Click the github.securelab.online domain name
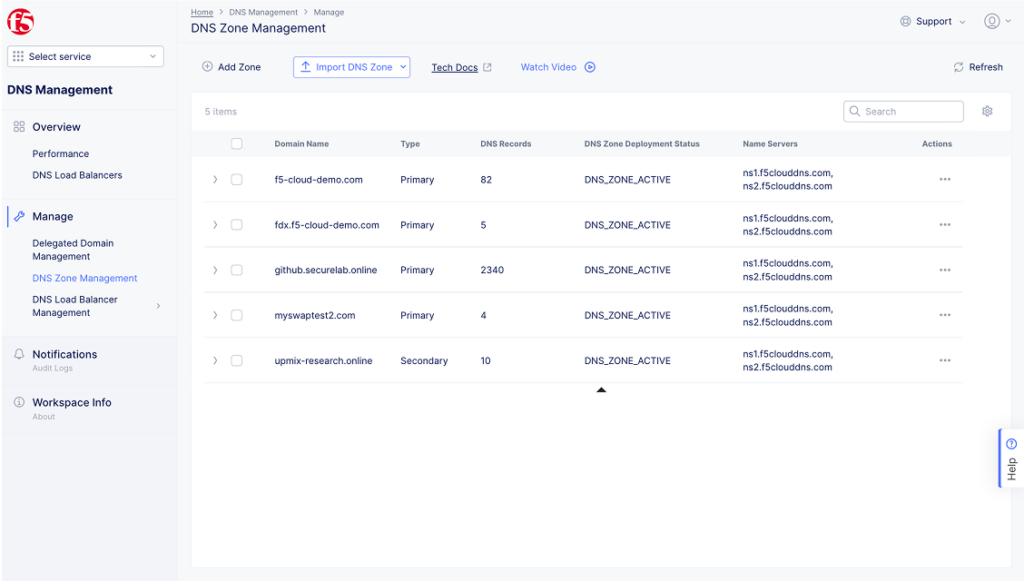The image size is (1024, 581). pos(325,270)
